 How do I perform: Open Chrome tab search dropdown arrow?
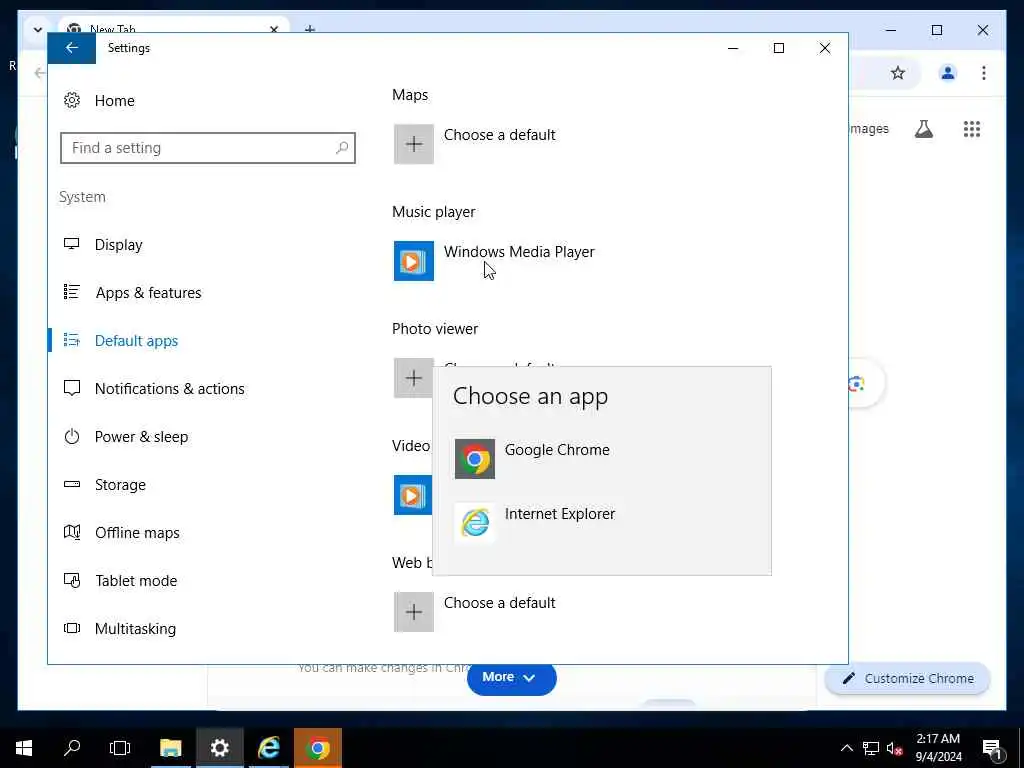click(38, 30)
